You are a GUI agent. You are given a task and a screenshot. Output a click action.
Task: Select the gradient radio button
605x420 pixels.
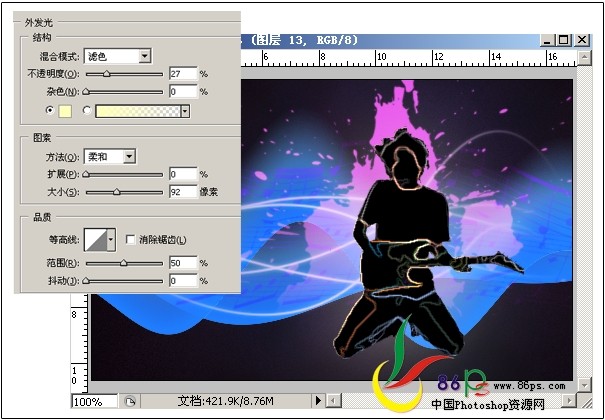[x=87, y=110]
